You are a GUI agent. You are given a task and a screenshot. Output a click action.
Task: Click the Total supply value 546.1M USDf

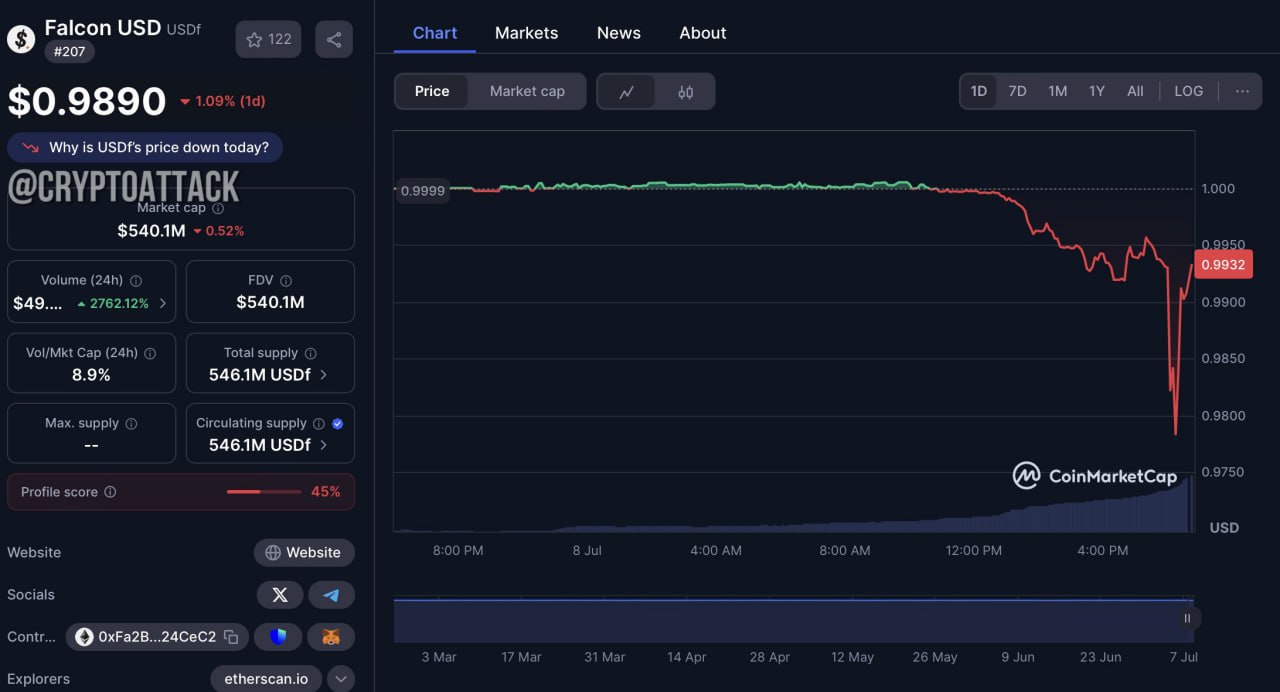(x=260, y=375)
